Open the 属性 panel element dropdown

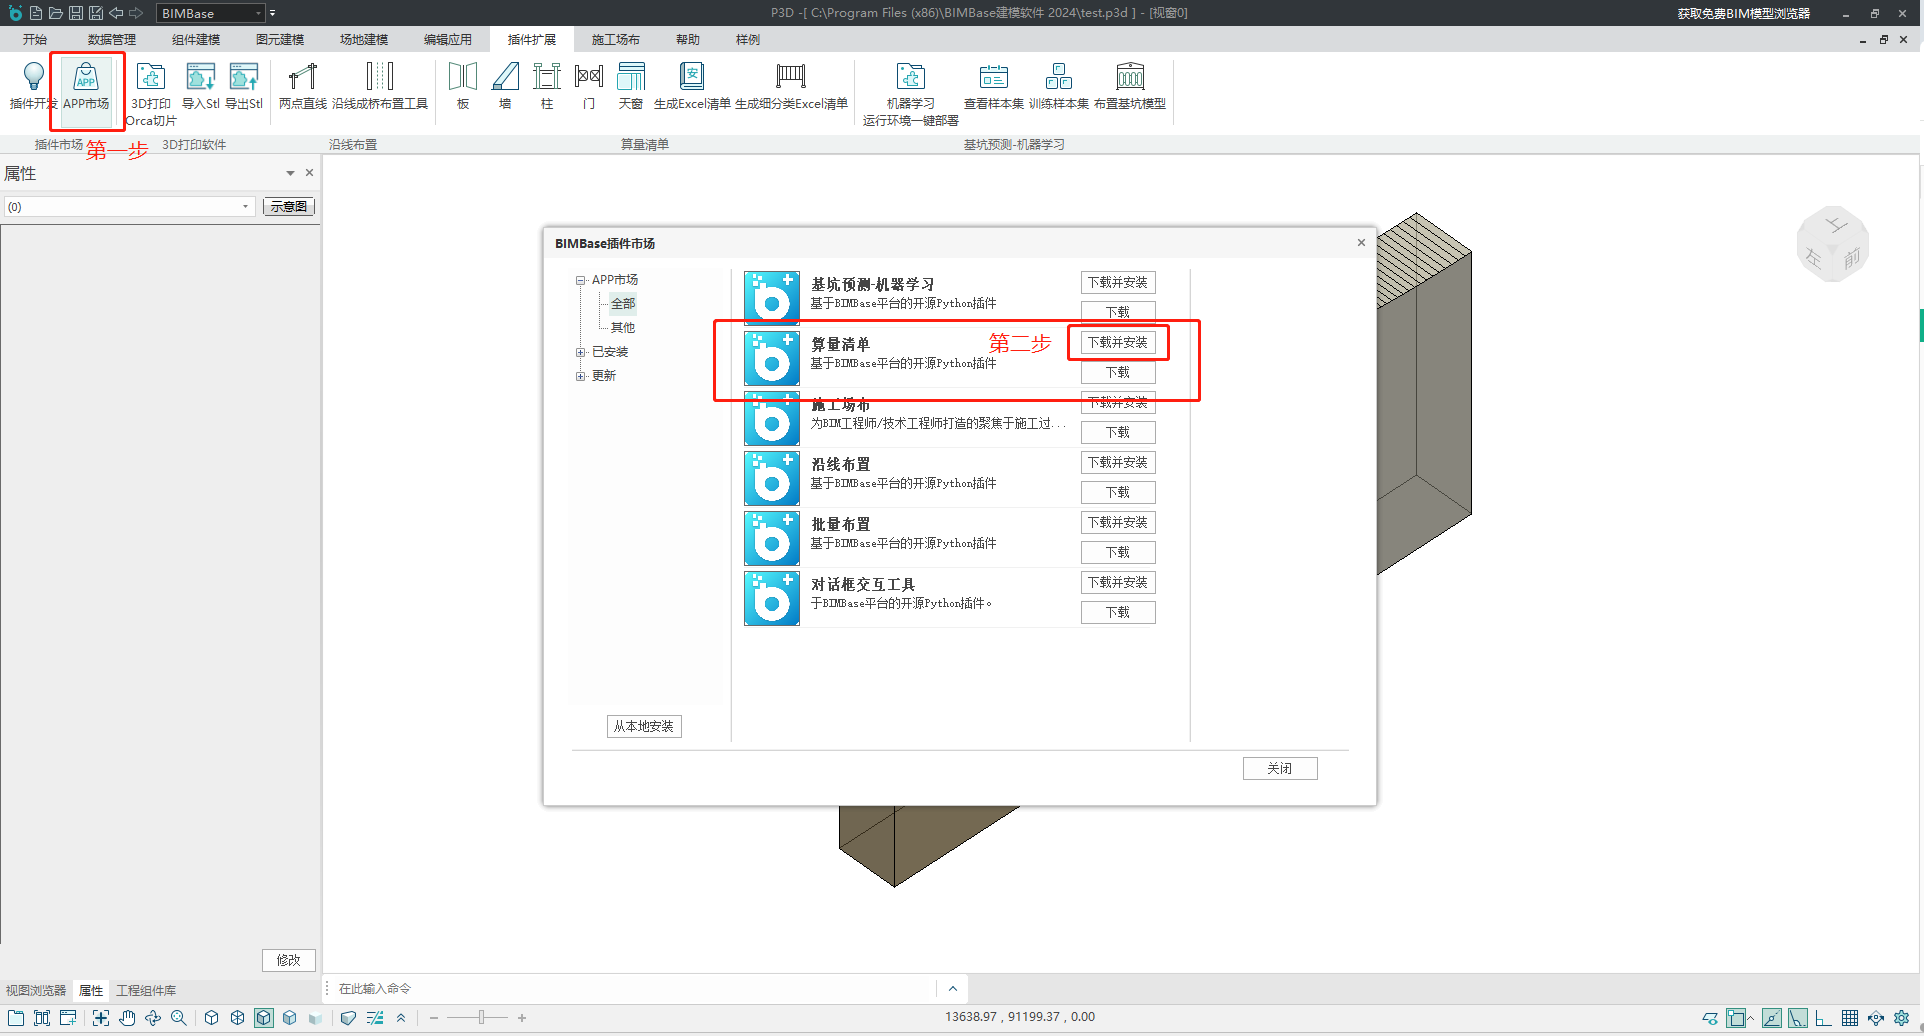coord(245,207)
